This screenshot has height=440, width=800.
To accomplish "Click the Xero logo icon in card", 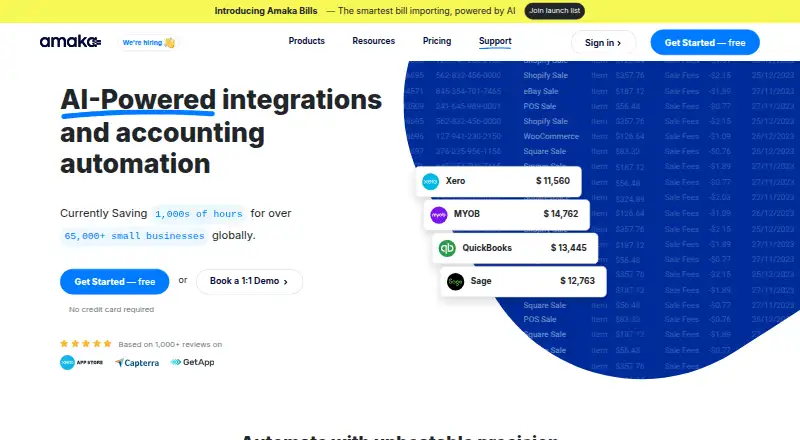I will point(430,181).
